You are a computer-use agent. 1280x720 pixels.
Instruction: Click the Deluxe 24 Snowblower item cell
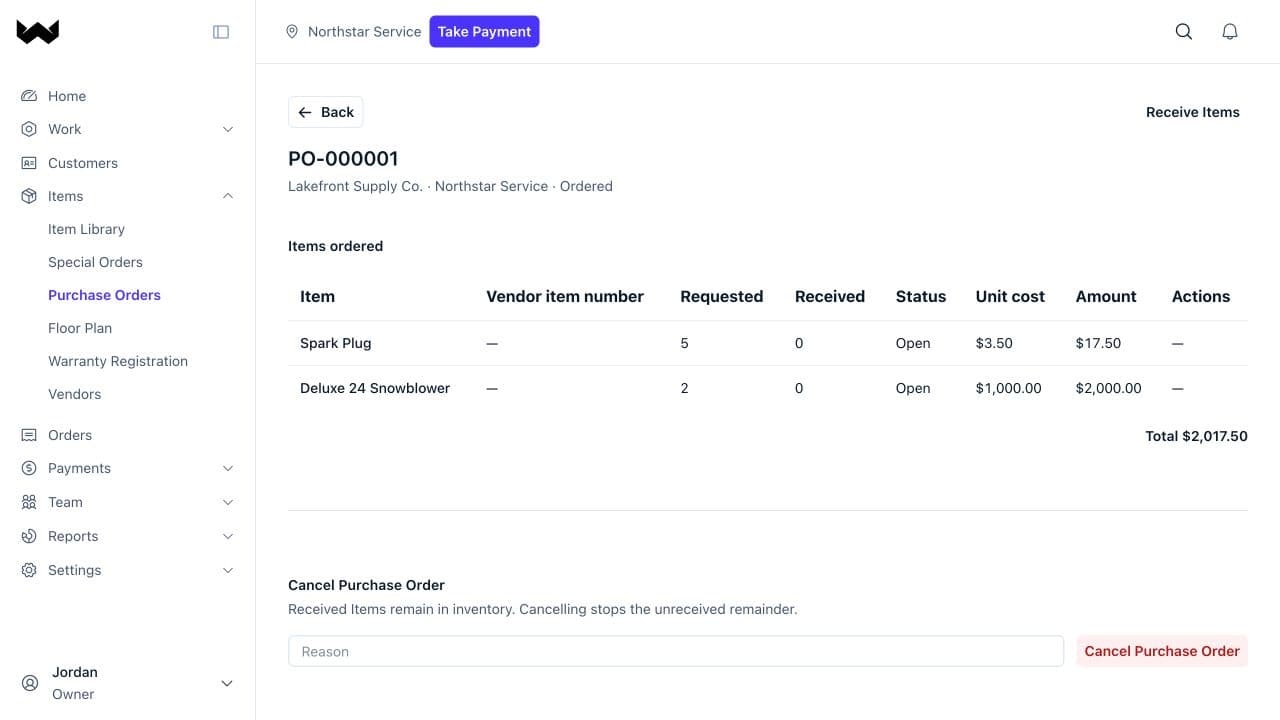(375, 388)
